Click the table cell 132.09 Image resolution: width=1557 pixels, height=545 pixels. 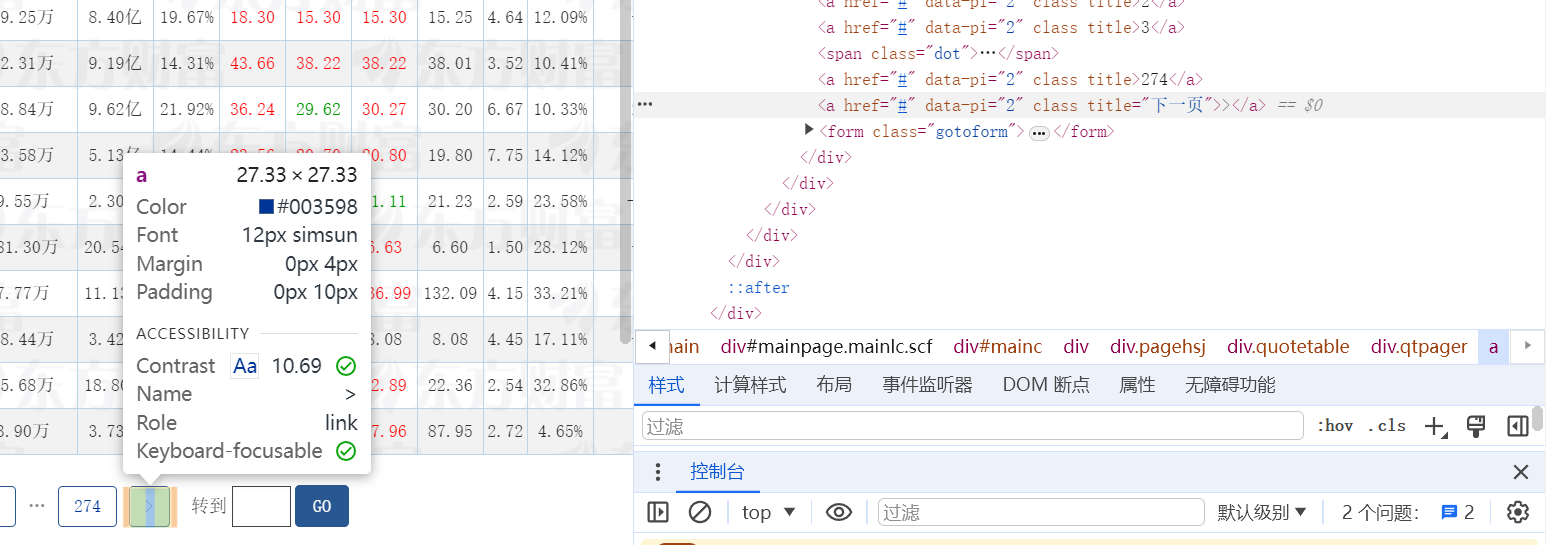coord(450,293)
